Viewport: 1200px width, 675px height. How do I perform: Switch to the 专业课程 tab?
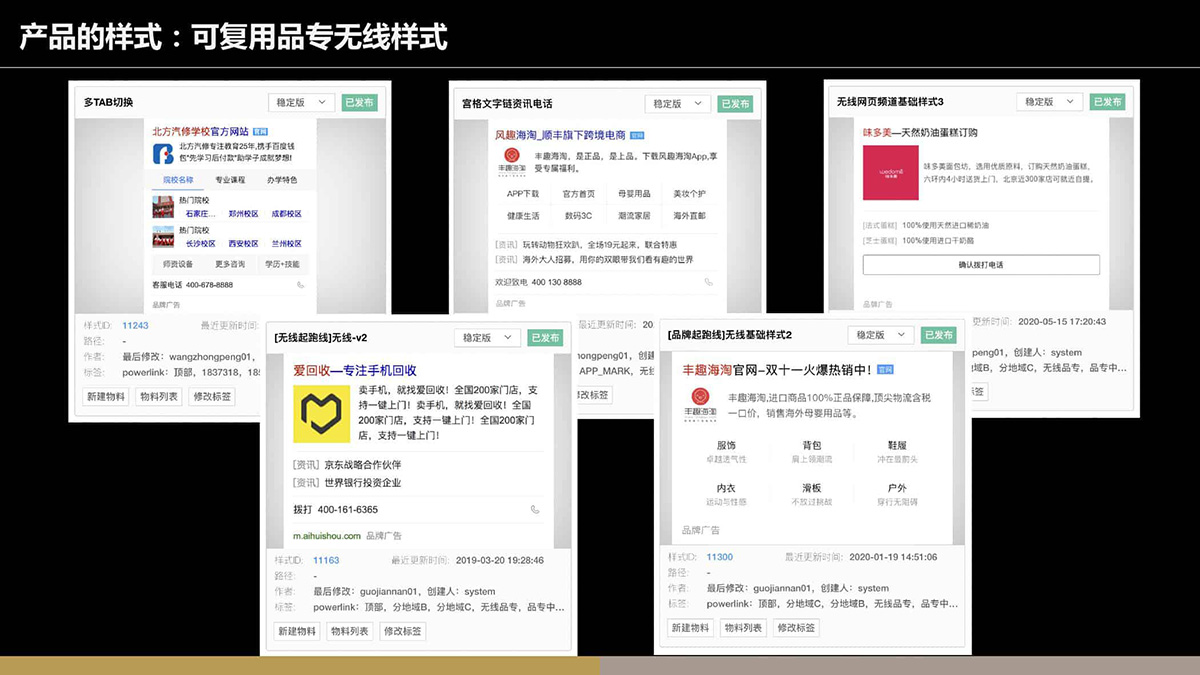[x=230, y=180]
